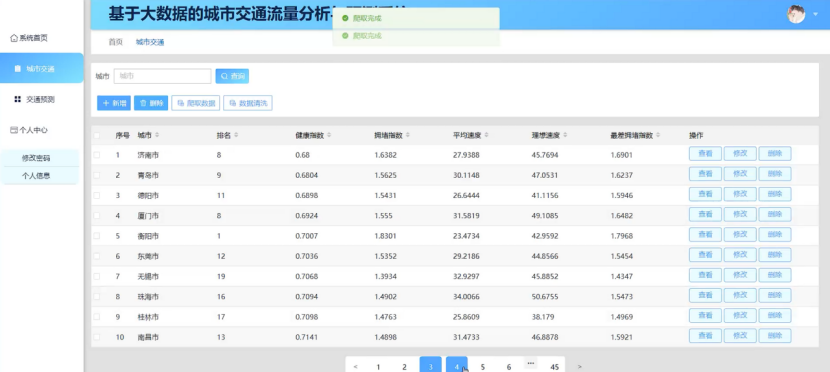The width and height of the screenshot is (830, 372).
Task: Select 城市交通 in the sidebar
Action: click(42, 68)
